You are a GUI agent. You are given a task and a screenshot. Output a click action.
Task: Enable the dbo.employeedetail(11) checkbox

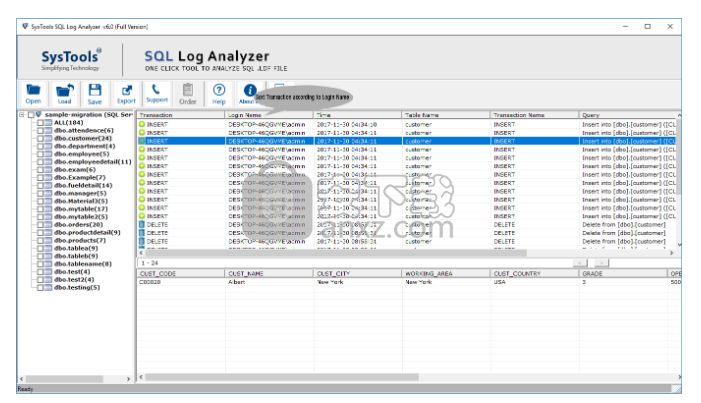coord(40,162)
